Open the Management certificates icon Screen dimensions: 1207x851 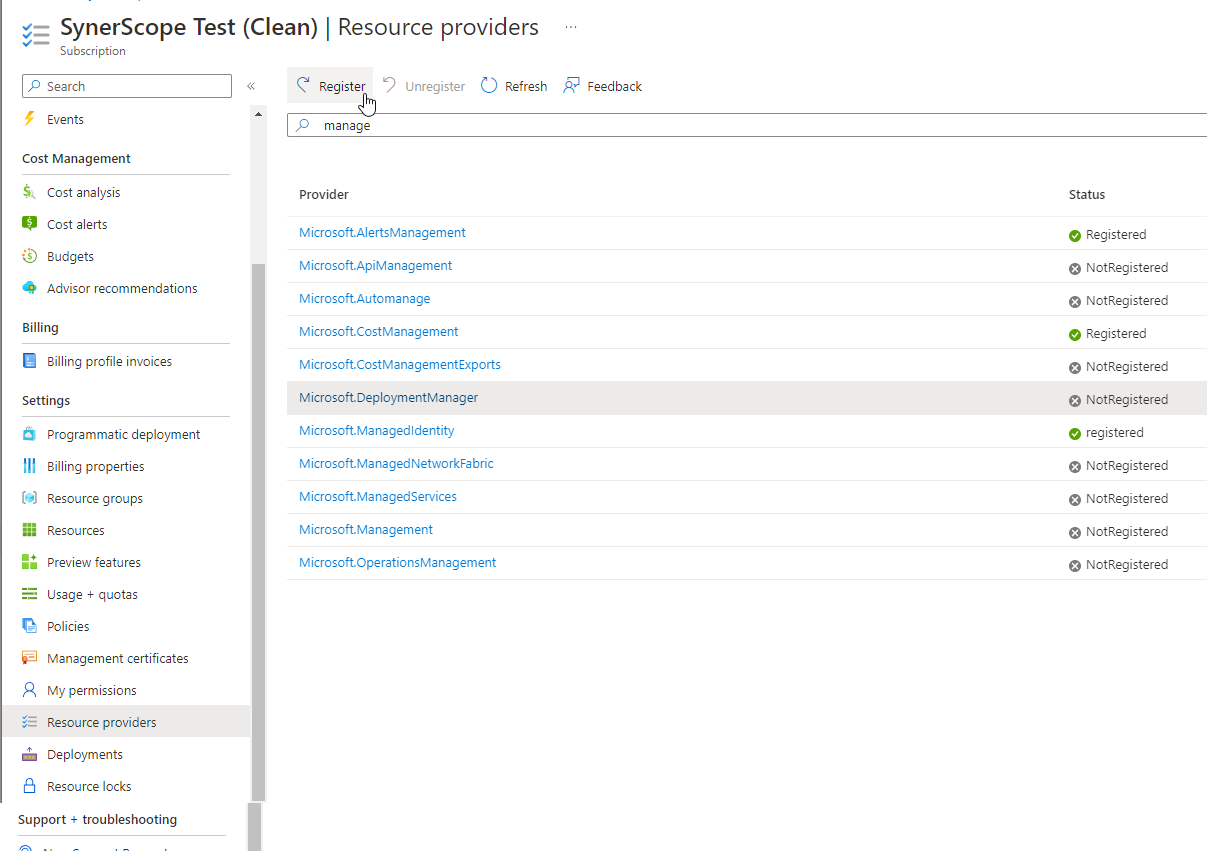31,657
